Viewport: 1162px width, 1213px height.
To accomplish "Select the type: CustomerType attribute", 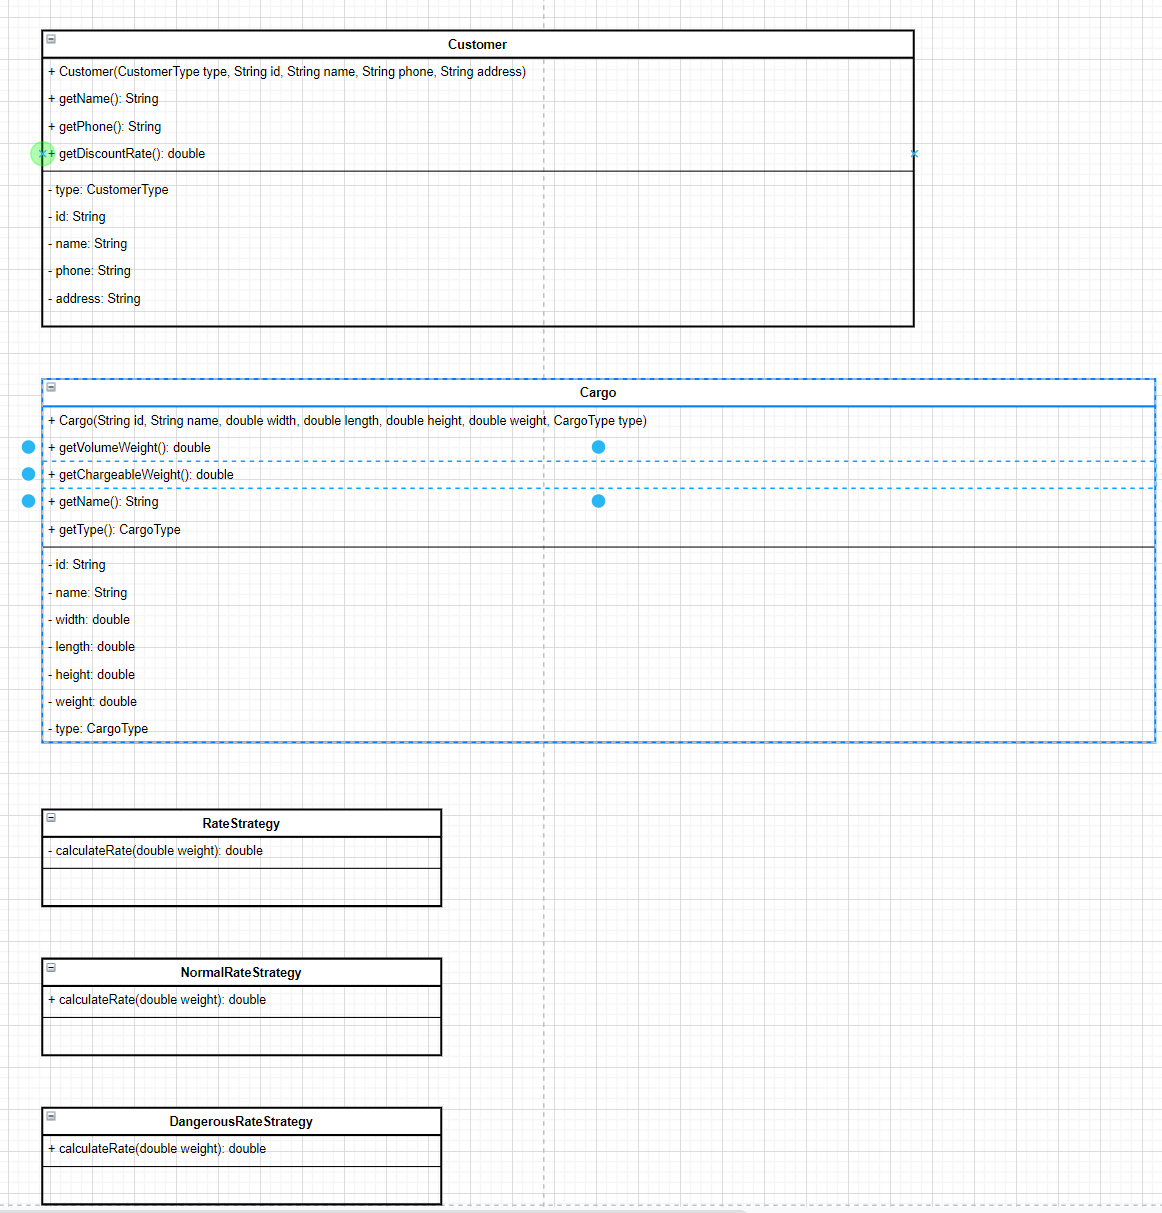I will click(x=478, y=190).
